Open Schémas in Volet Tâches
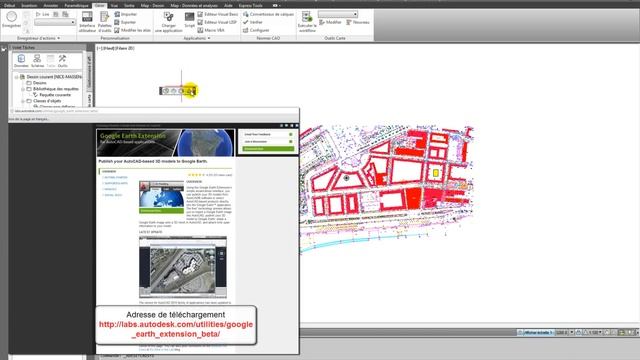Screen dimensions: 640x360 tap(37, 61)
